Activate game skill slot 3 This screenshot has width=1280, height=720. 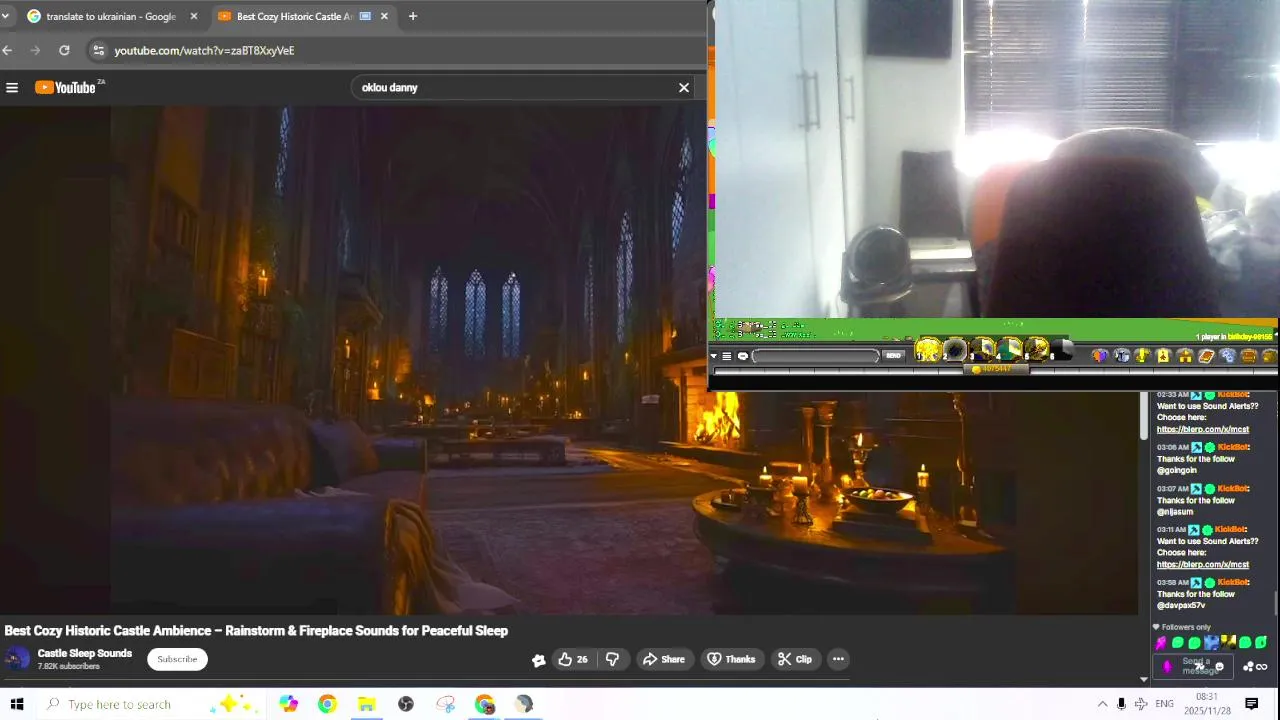pyautogui.click(x=983, y=350)
